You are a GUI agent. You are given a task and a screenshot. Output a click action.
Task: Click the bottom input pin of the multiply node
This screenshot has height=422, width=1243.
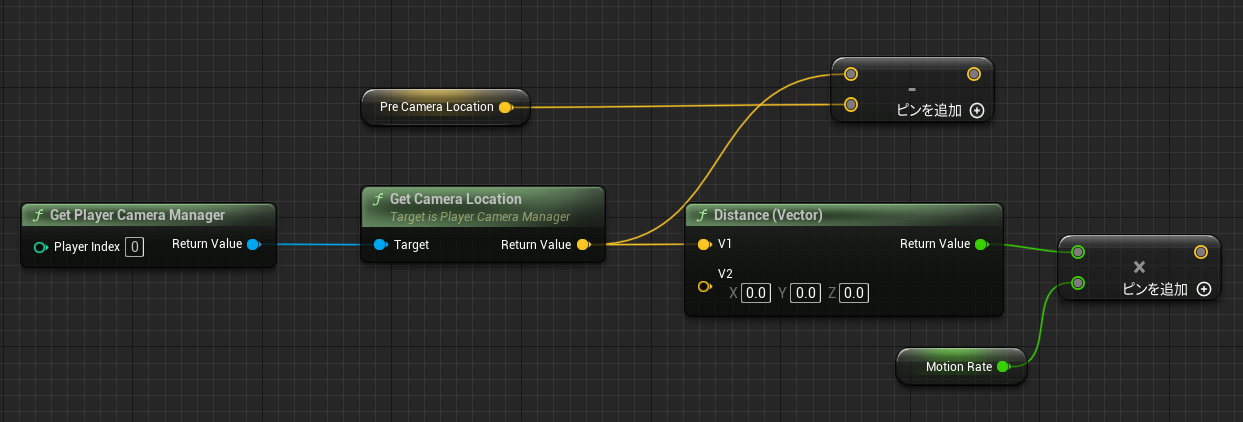coord(1078,283)
